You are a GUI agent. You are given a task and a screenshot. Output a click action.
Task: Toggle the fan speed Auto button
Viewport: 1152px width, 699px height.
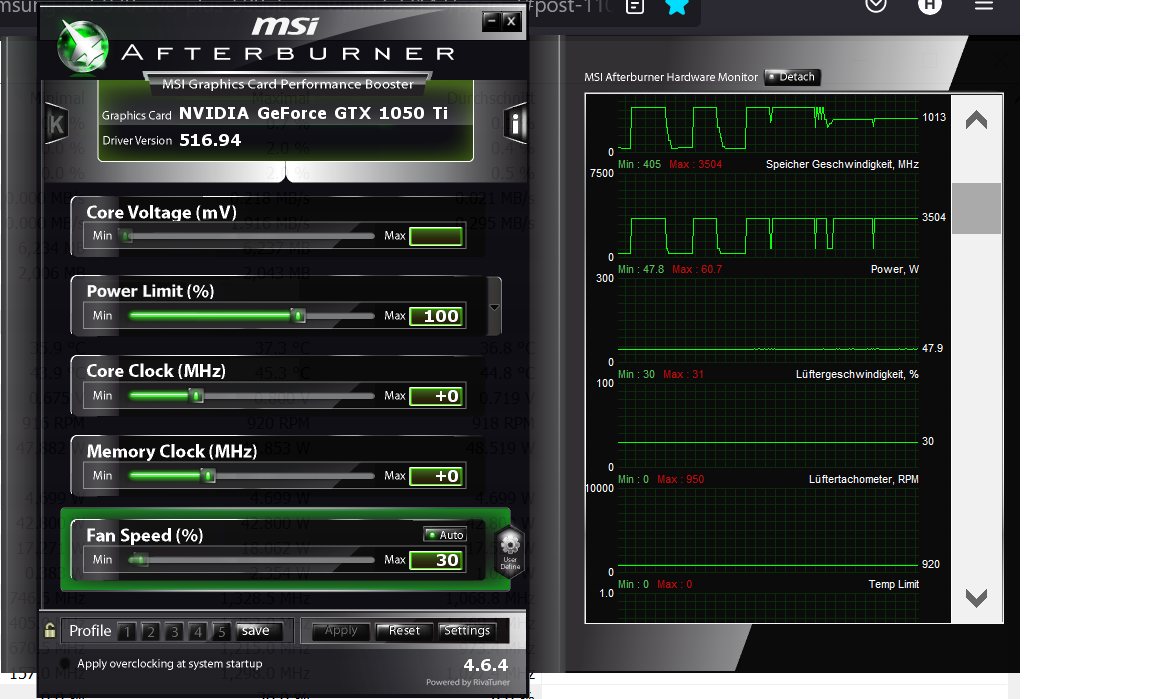pyautogui.click(x=445, y=534)
